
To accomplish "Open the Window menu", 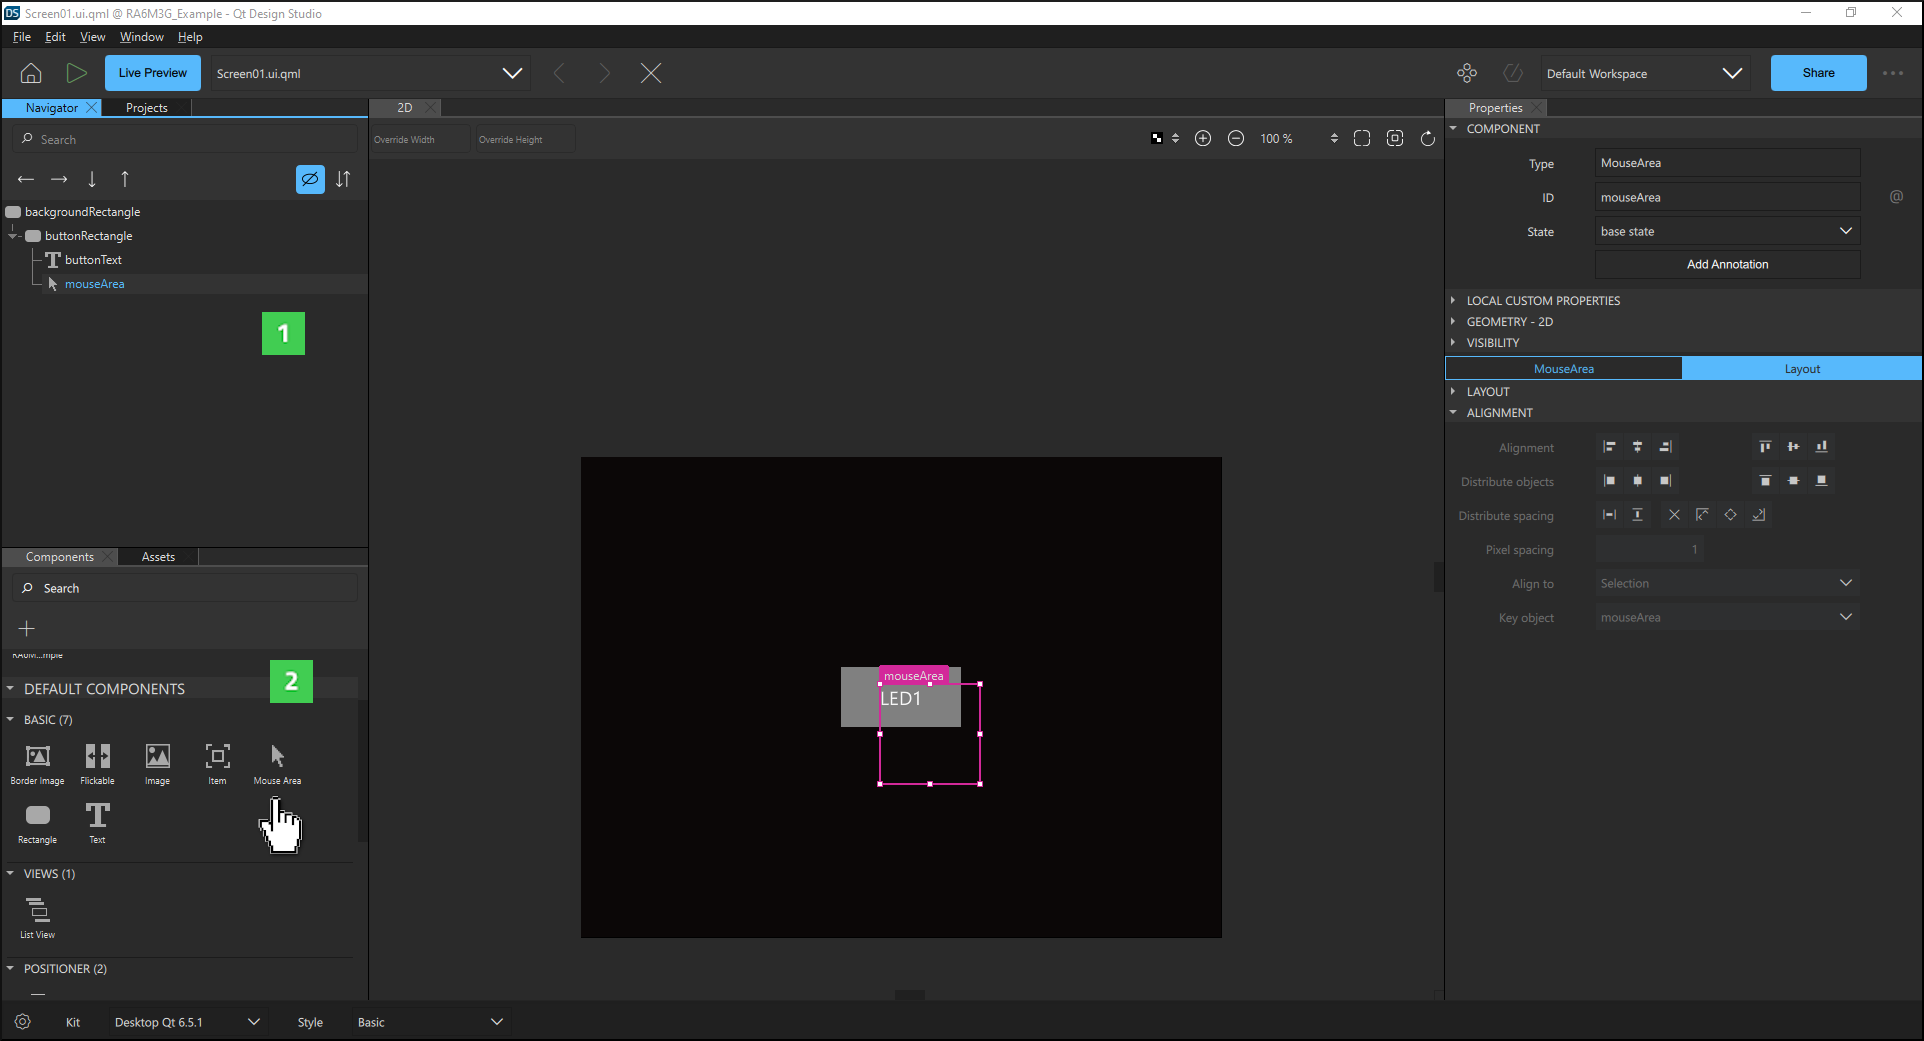I will coord(141,37).
